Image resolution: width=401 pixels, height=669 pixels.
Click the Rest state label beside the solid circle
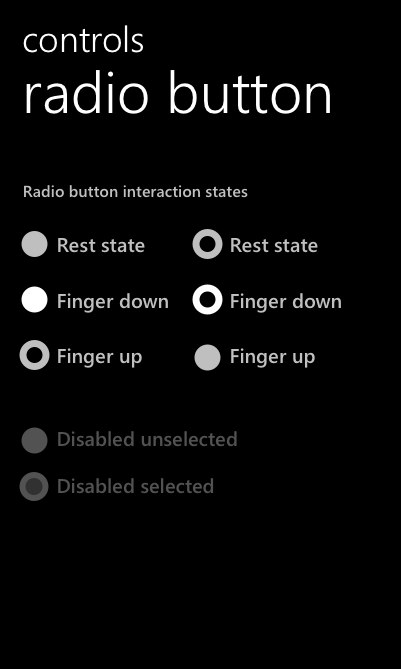pyautogui.click(x=101, y=246)
